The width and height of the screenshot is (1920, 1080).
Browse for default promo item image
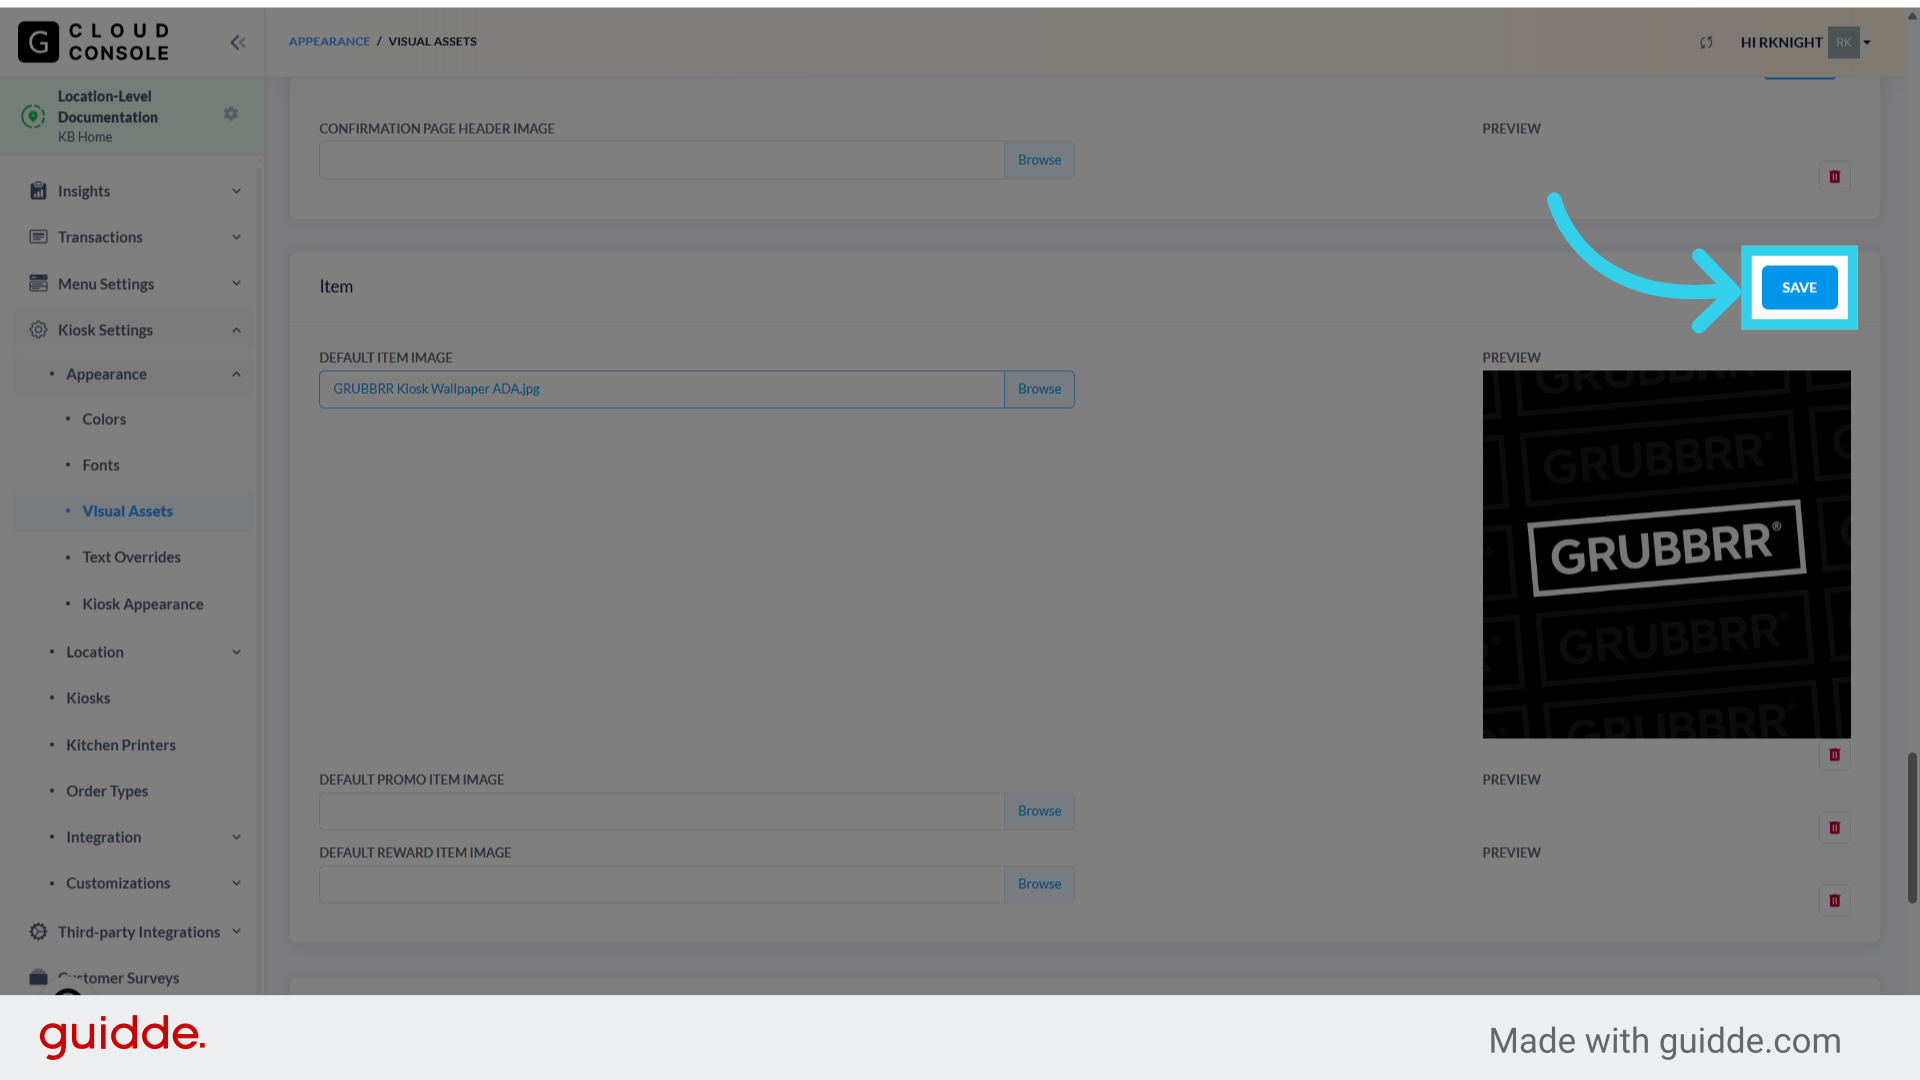(1039, 811)
